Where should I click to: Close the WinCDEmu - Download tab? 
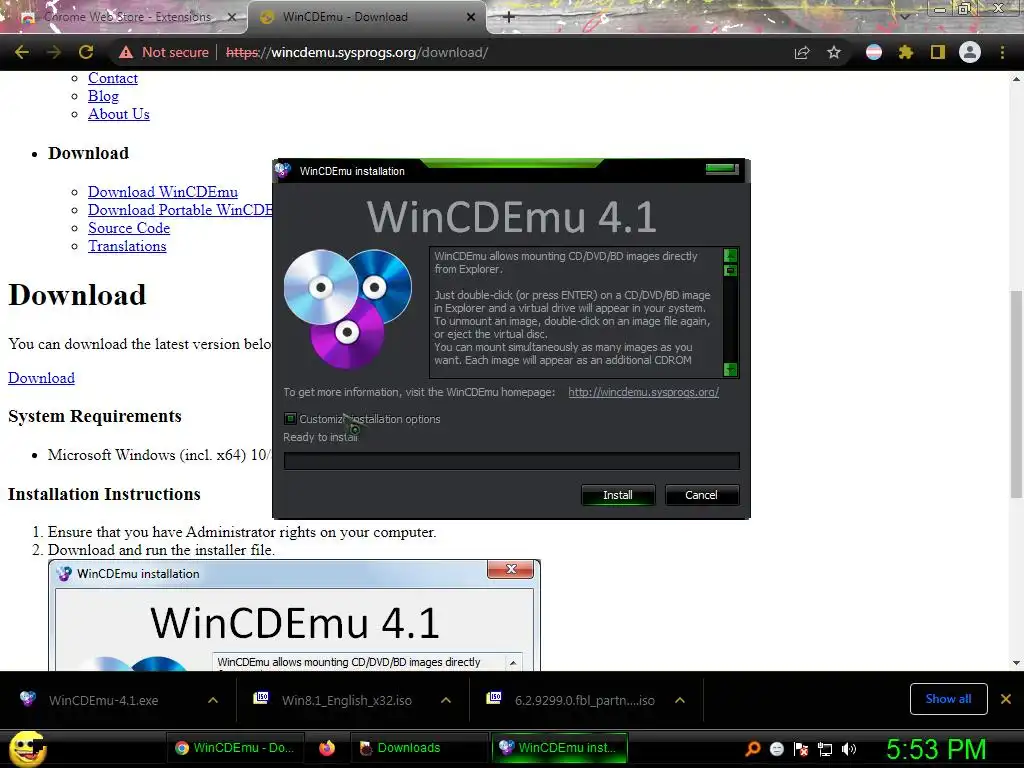tap(471, 17)
